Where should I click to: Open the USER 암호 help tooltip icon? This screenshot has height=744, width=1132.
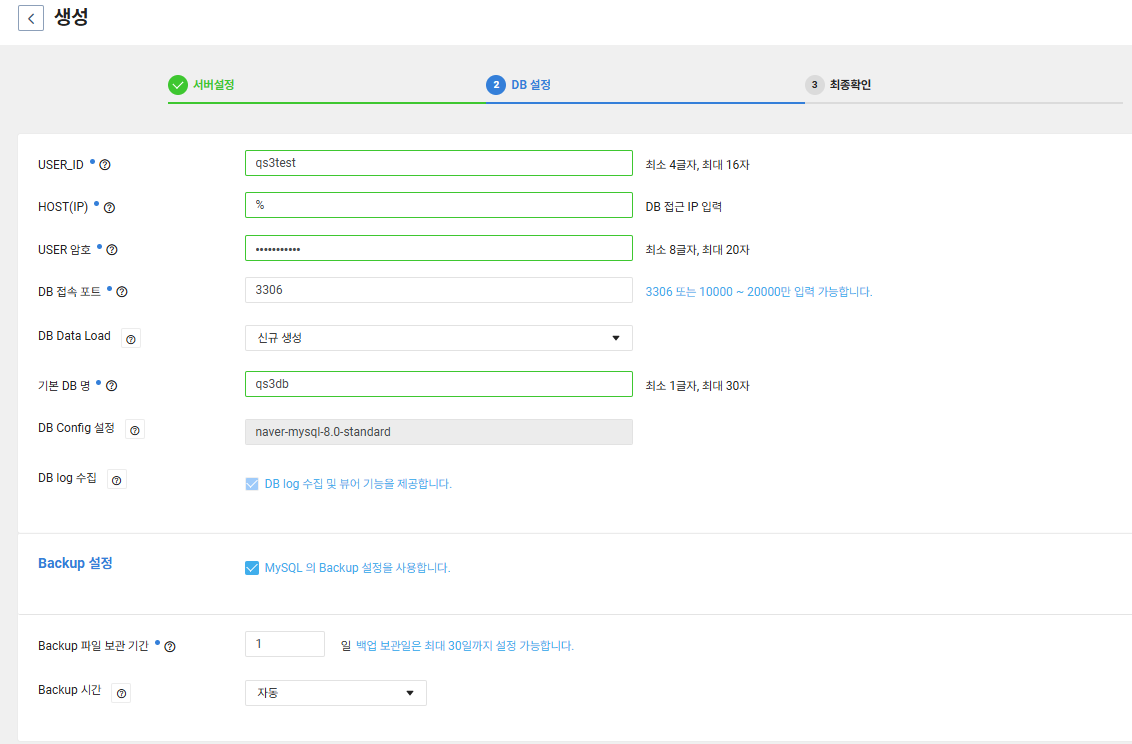(x=112, y=250)
